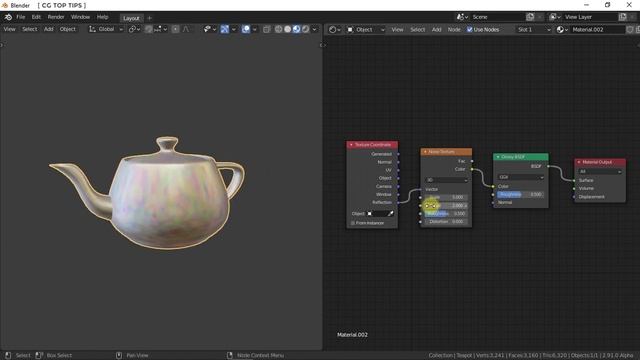Viewport: 640px width, 360px height.
Task: Adjust the Noise Texture Distortion value
Action: 447,222
